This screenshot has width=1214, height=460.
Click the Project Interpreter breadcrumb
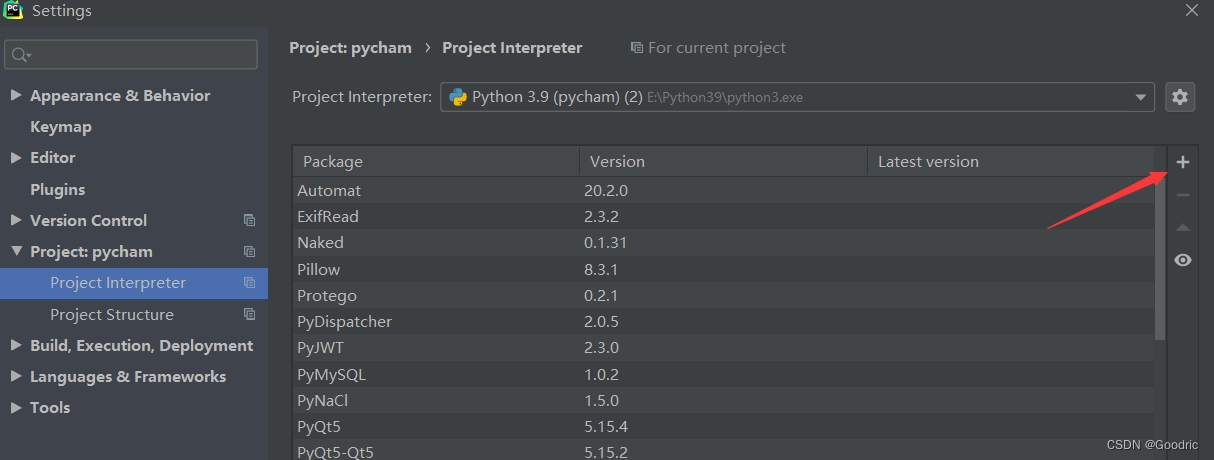(512, 47)
